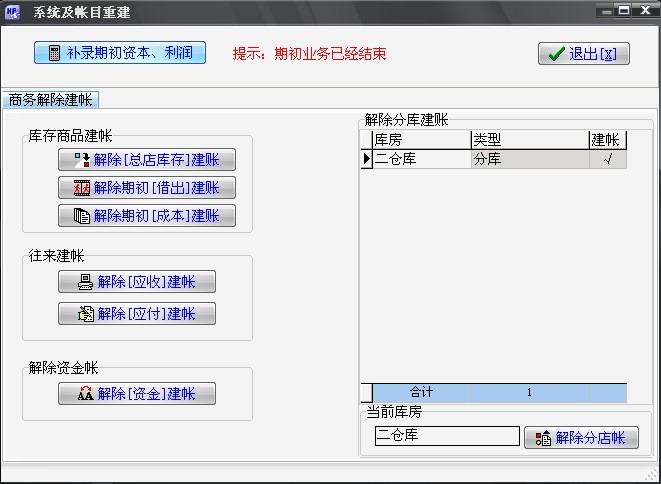Click green checkmark icon on 退出 button

click(x=556, y=54)
